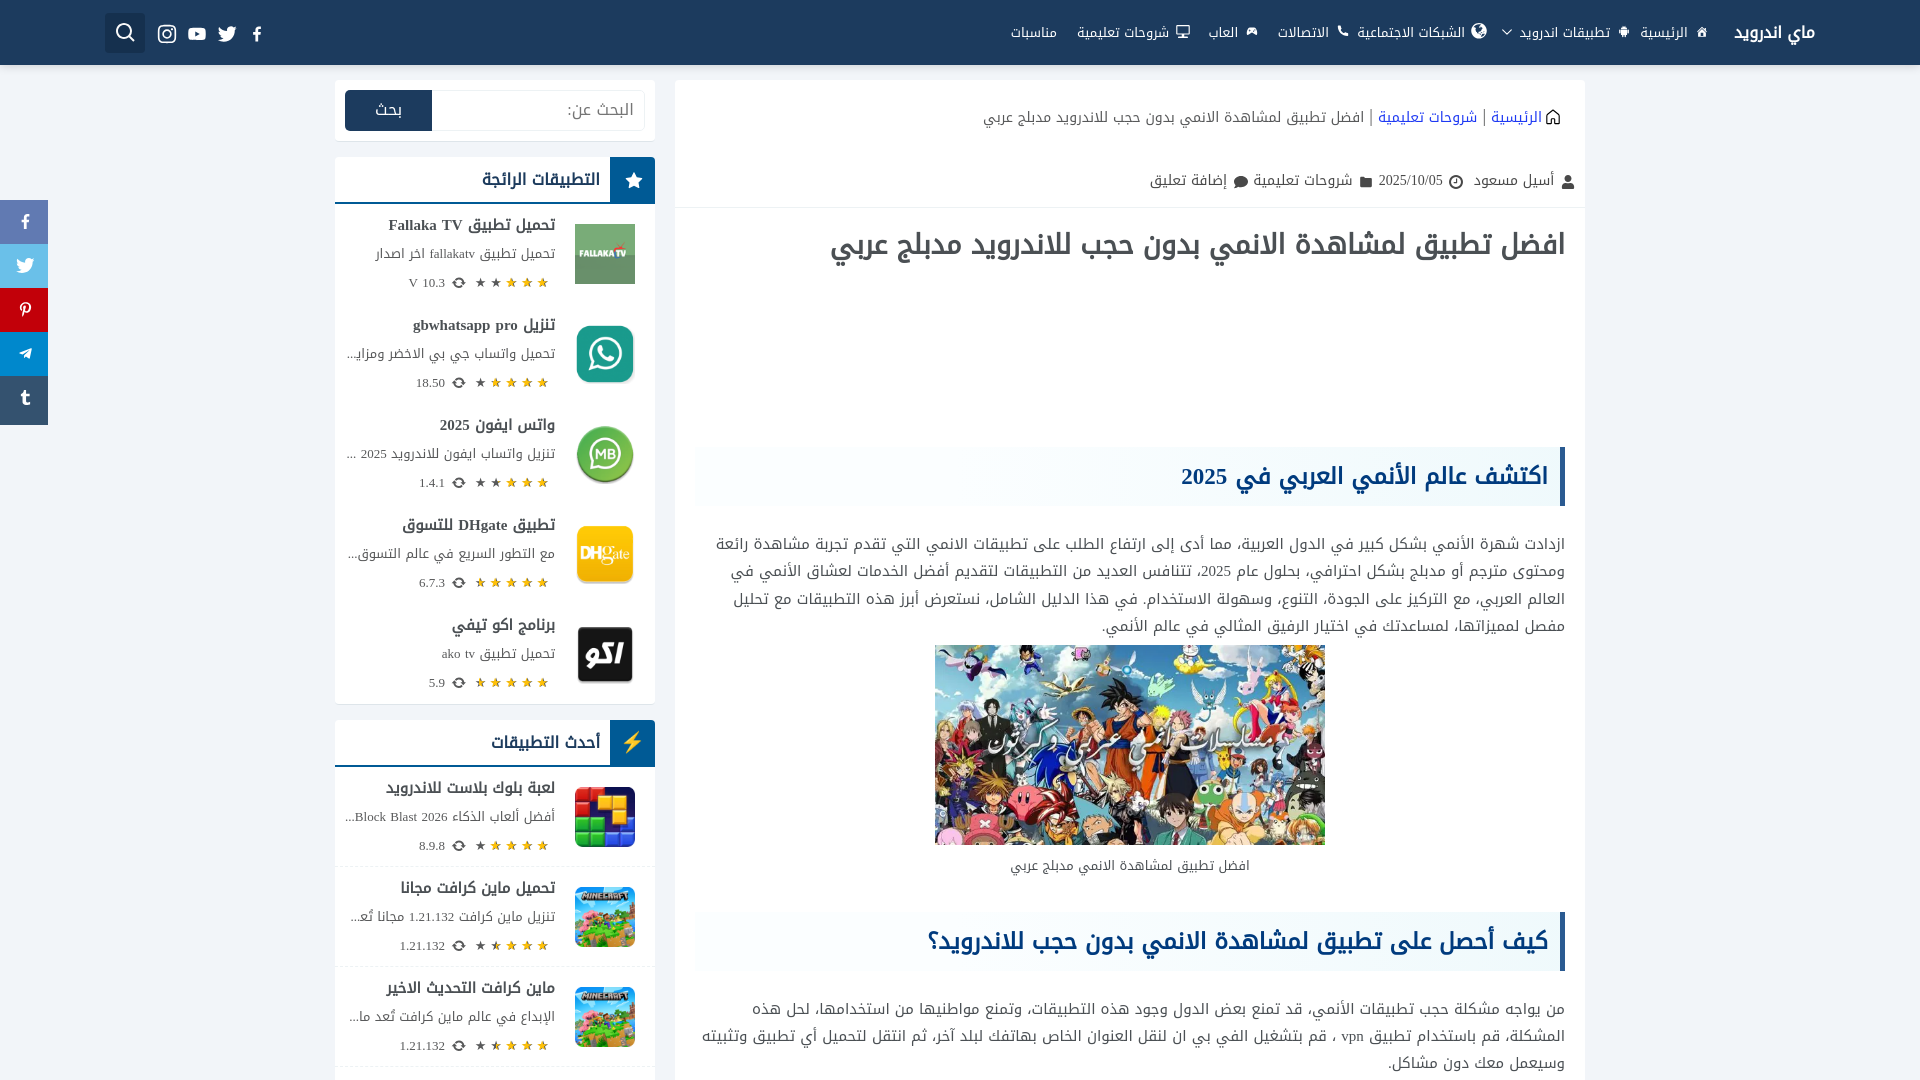Screen dimensions: 1920x1080
Task: Open ماين كرافت التحديث الاخير title
Action: (x=471, y=988)
